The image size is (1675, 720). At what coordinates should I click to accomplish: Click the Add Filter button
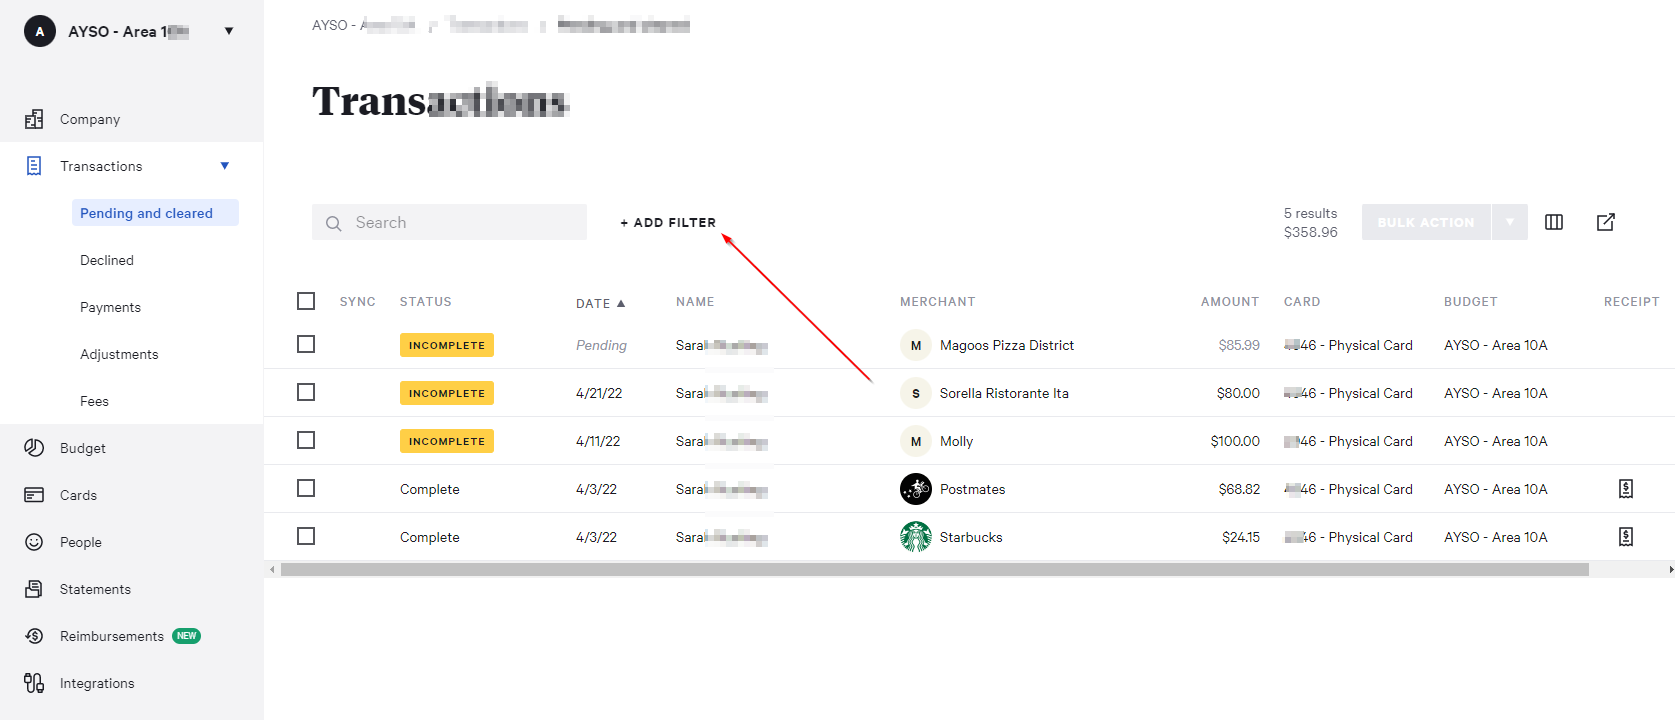pos(668,222)
